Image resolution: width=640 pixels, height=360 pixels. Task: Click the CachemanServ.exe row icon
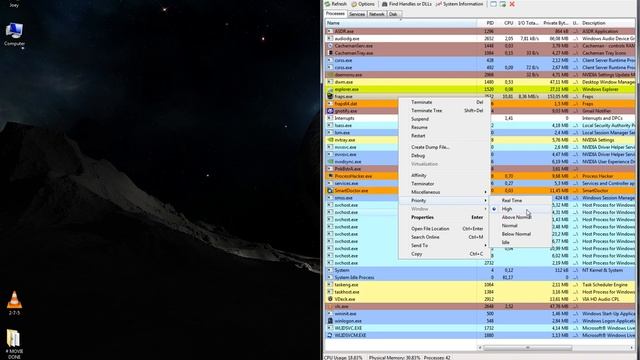click(x=330, y=46)
